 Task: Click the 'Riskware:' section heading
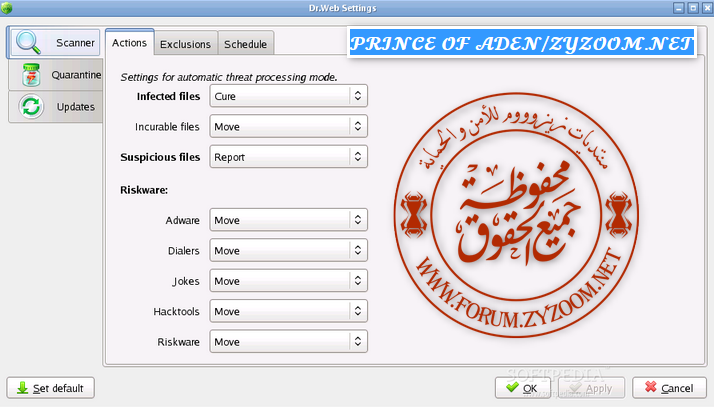pos(144,190)
